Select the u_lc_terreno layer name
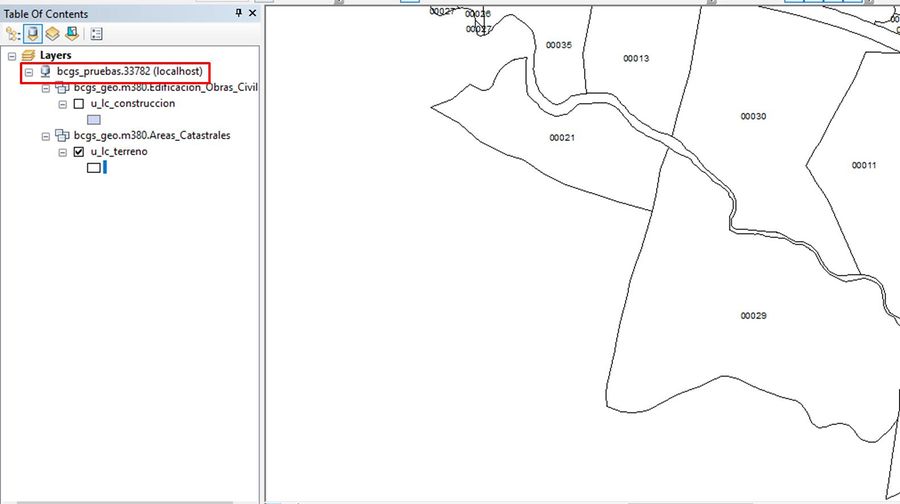 pos(119,152)
